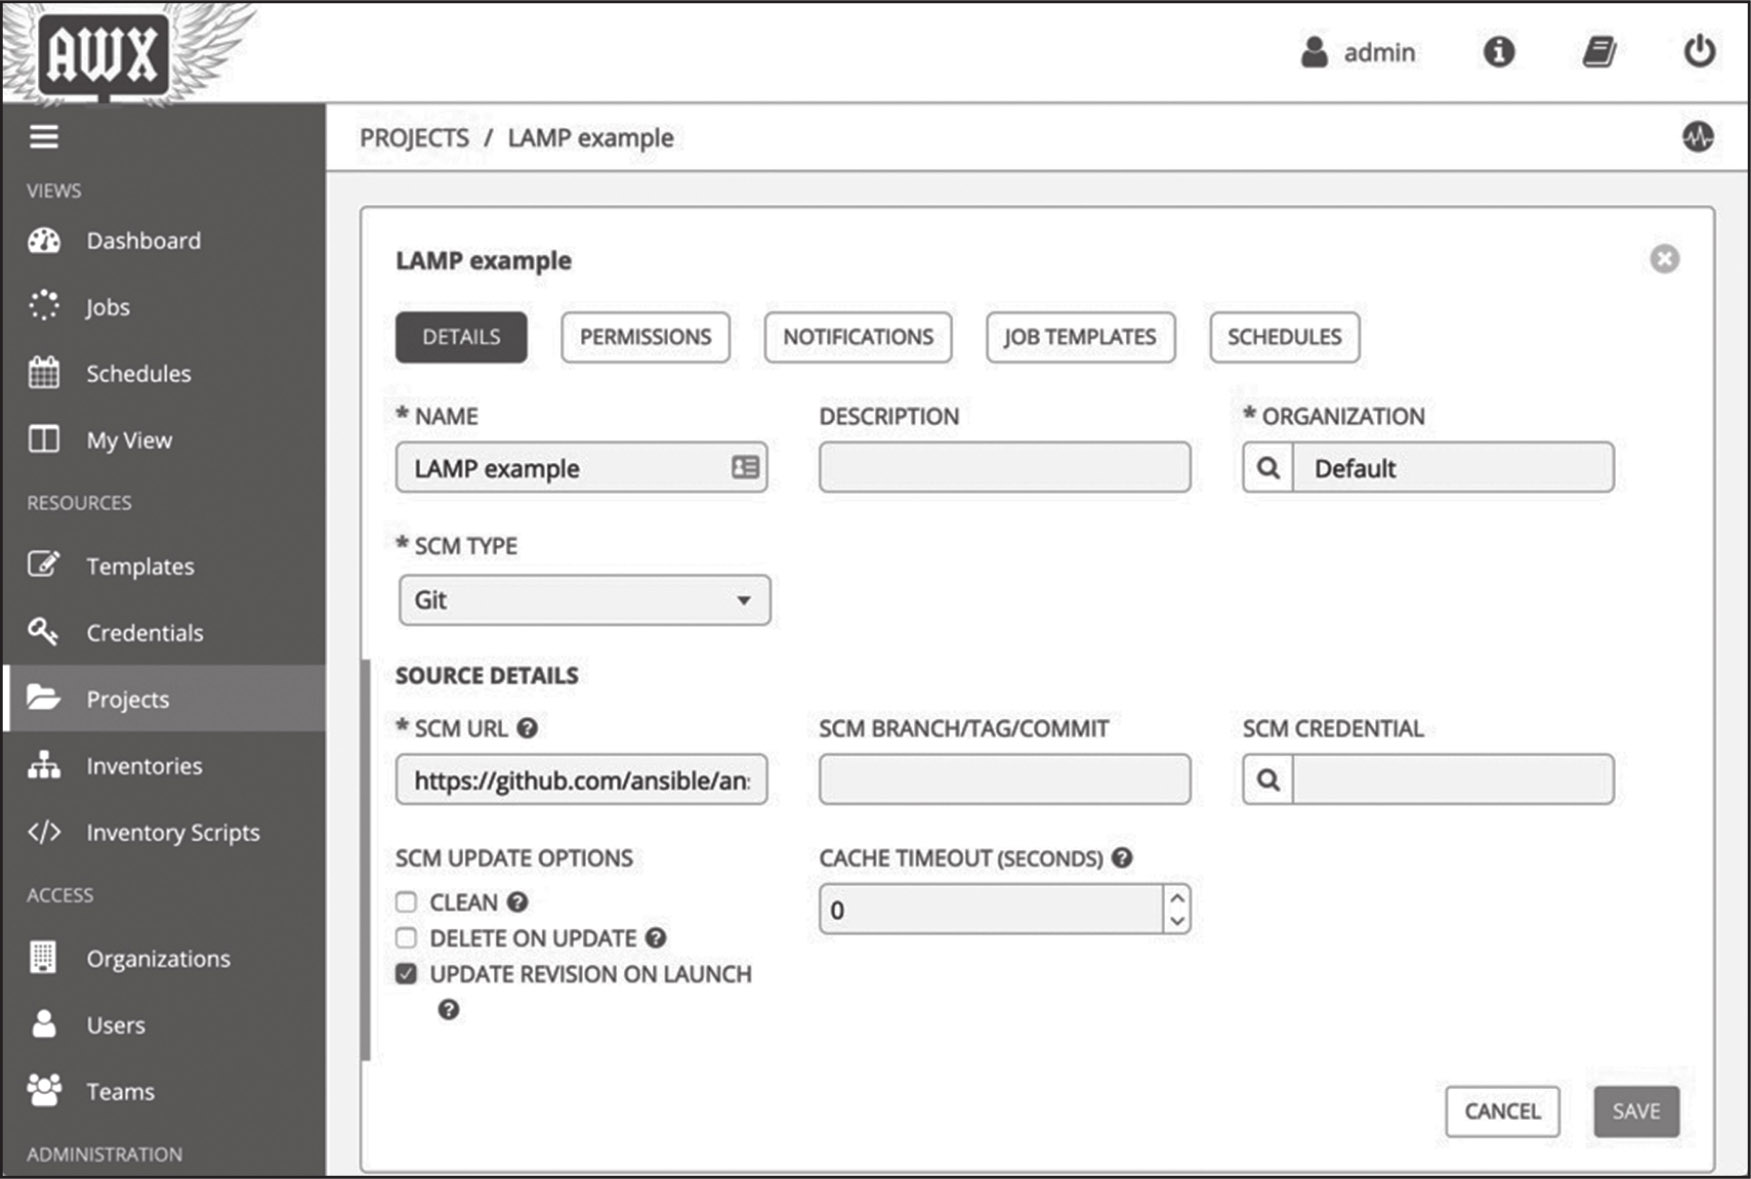This screenshot has width=1751, height=1179.
Task: Click the Cache Timeout help icon
Action: click(1122, 858)
